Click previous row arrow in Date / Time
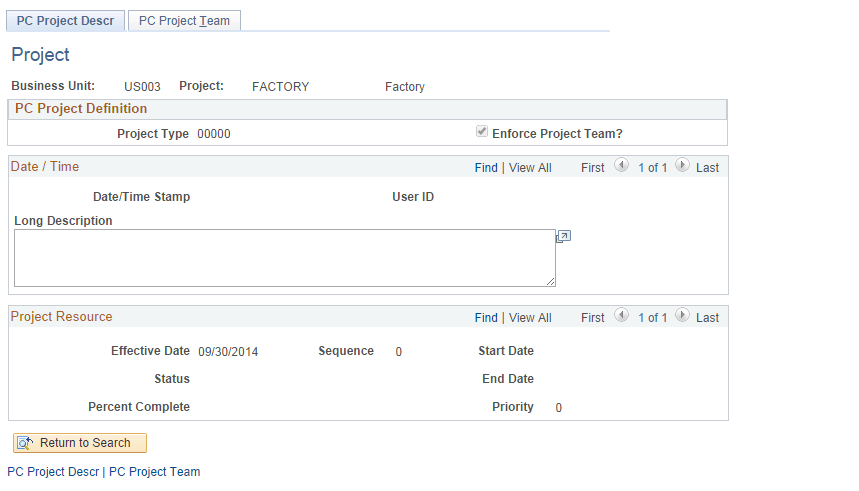The image size is (859, 491). click(621, 166)
